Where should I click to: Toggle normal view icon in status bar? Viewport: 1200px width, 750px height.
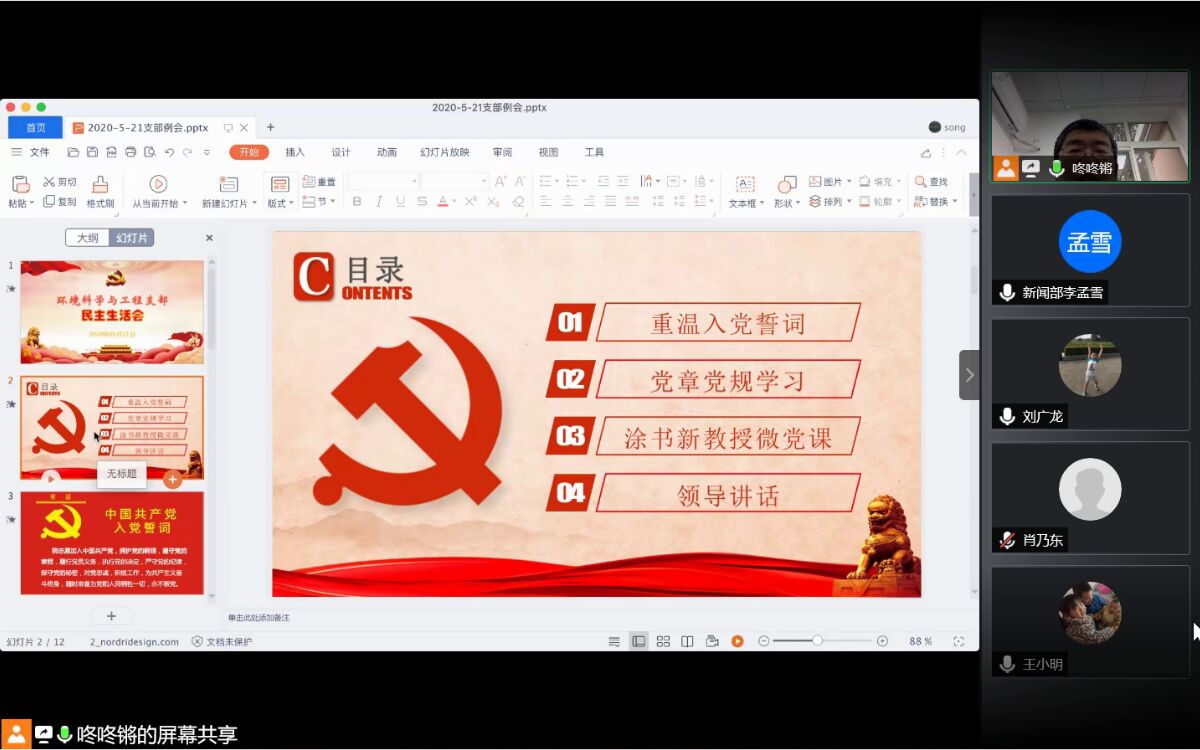(638, 641)
